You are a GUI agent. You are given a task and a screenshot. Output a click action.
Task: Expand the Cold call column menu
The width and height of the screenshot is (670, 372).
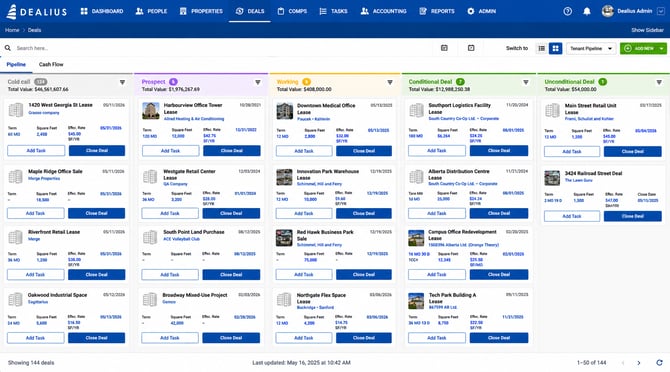(x=122, y=82)
